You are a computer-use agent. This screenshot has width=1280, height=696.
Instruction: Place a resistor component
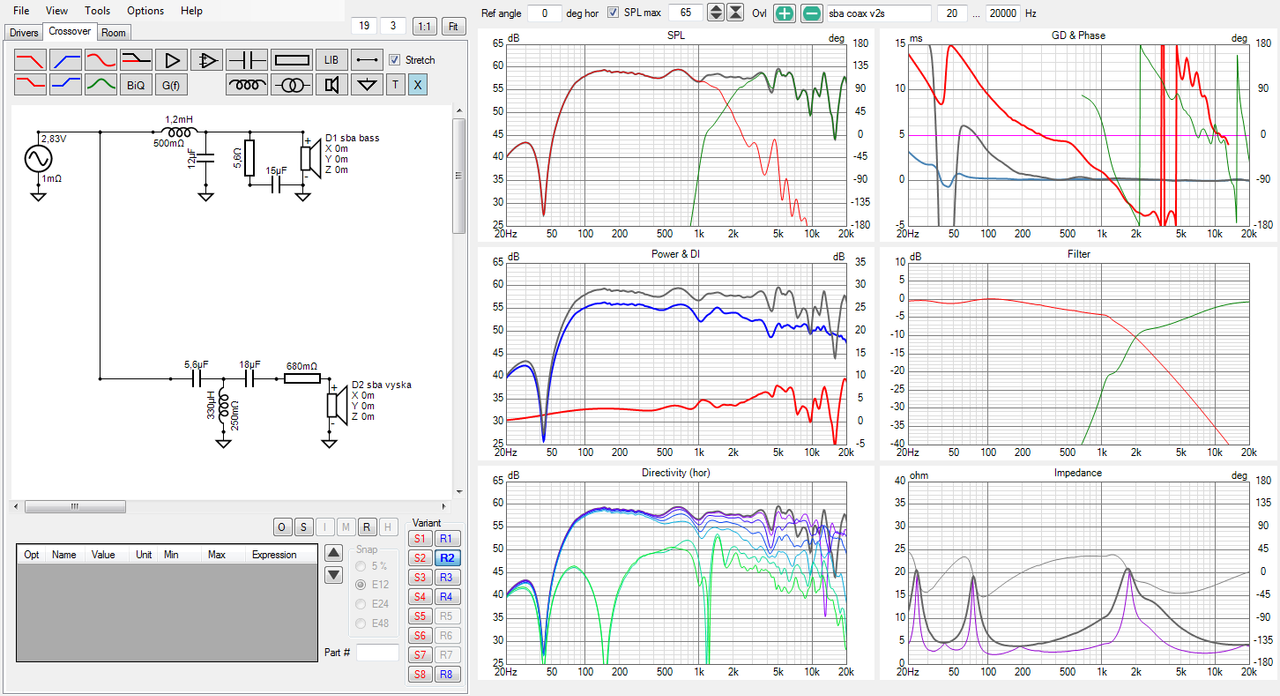point(291,60)
